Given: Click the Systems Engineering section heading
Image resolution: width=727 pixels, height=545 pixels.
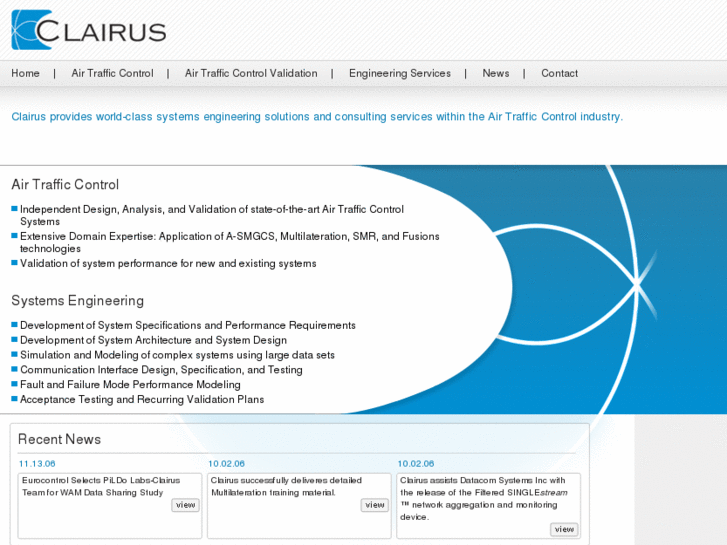Looking at the screenshot, I should 77,301.
